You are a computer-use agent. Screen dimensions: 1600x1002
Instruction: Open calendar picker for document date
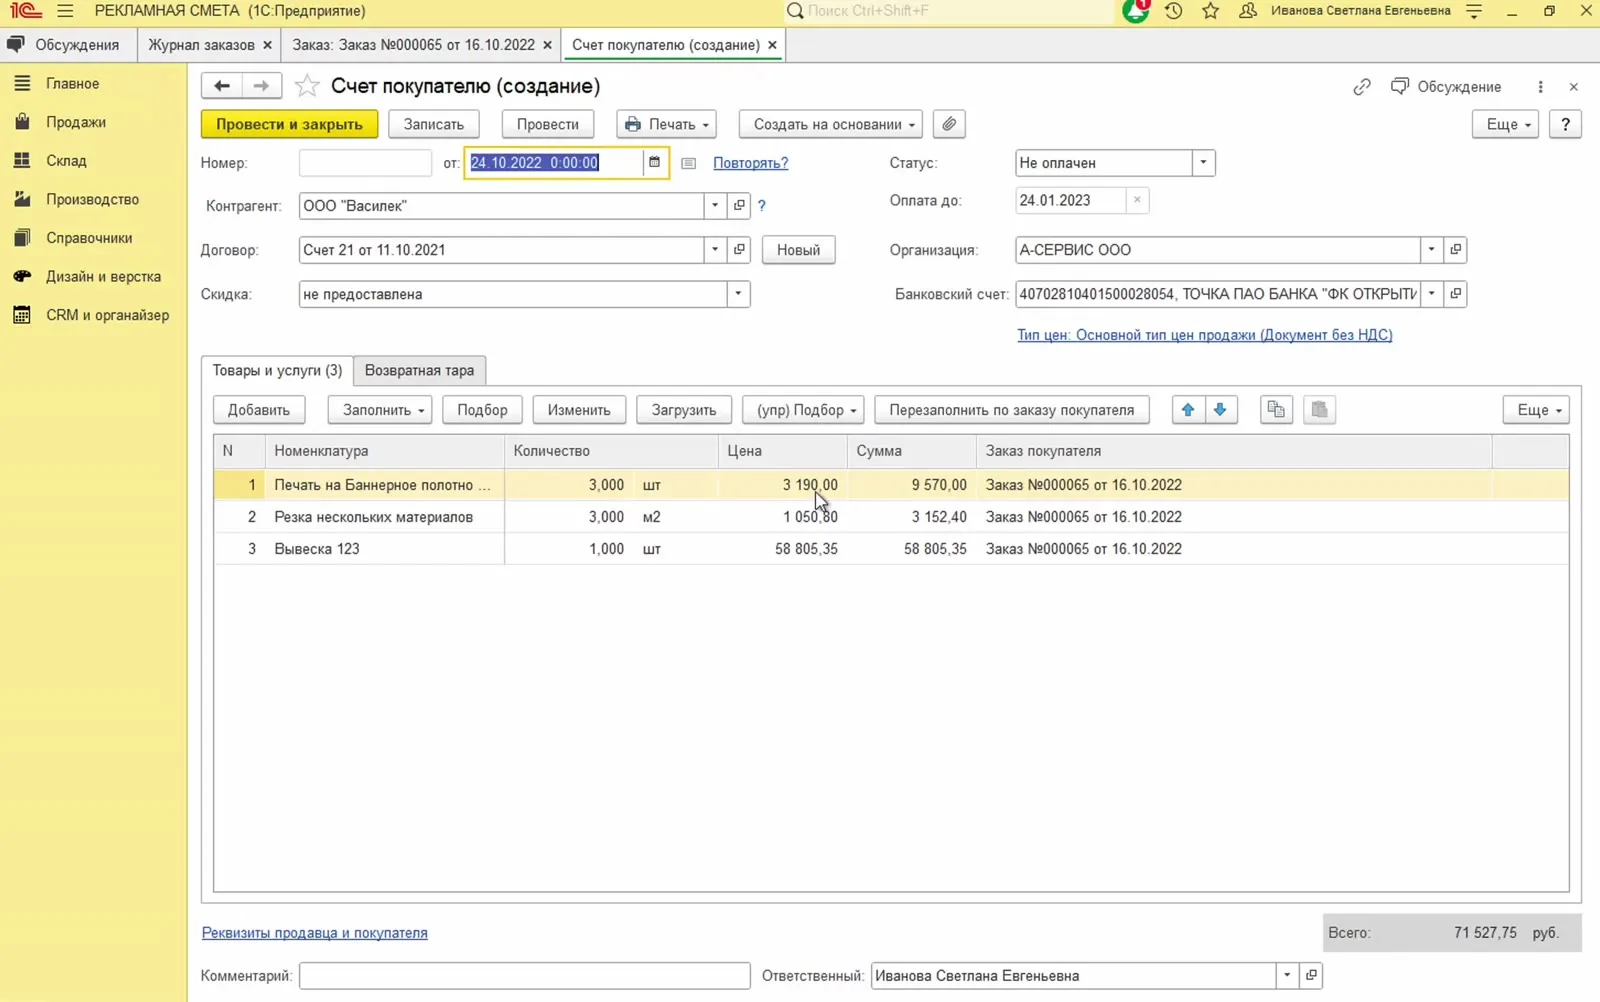655,162
